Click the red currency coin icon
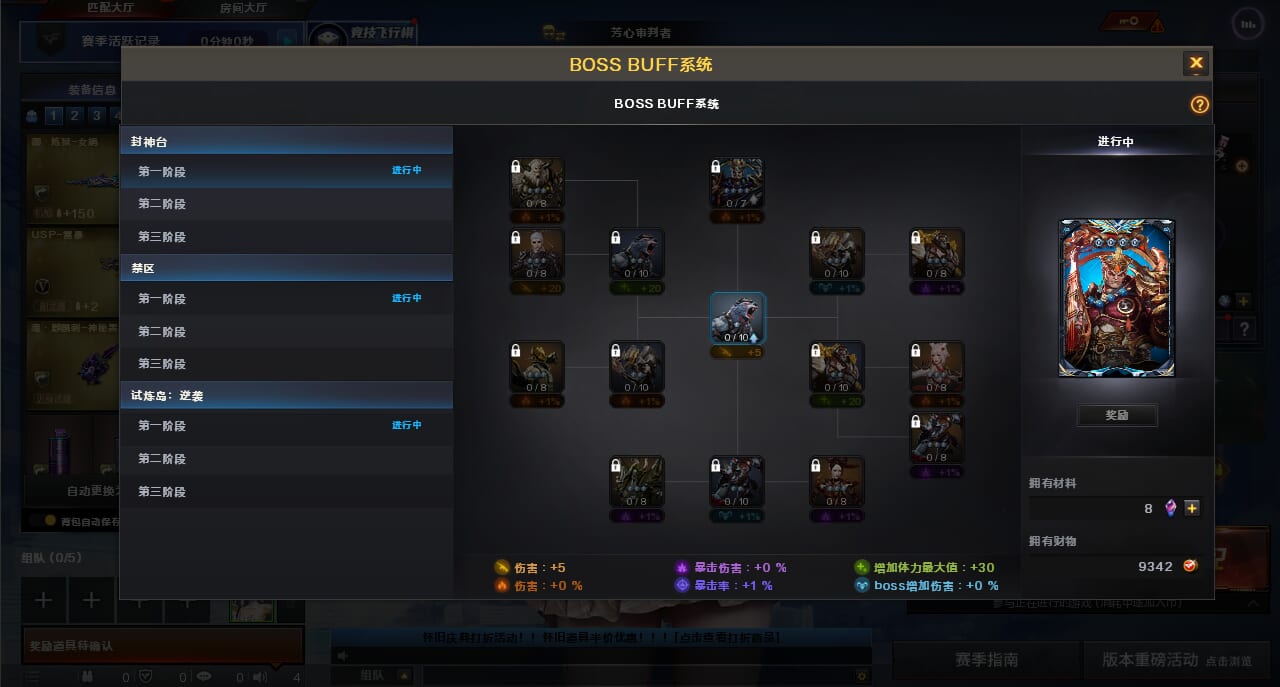 coord(1191,566)
